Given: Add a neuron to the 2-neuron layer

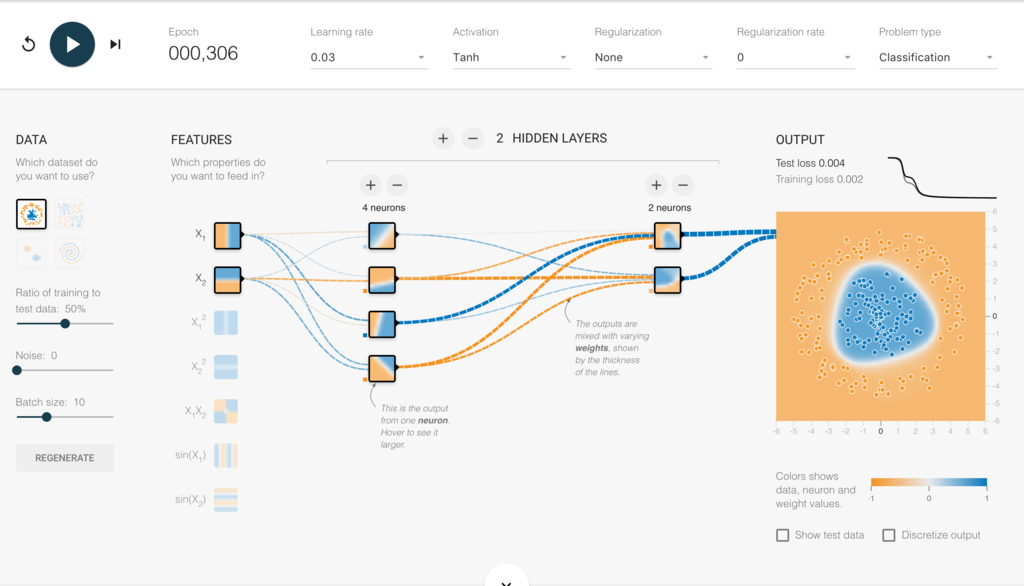Looking at the screenshot, I should click(656, 185).
